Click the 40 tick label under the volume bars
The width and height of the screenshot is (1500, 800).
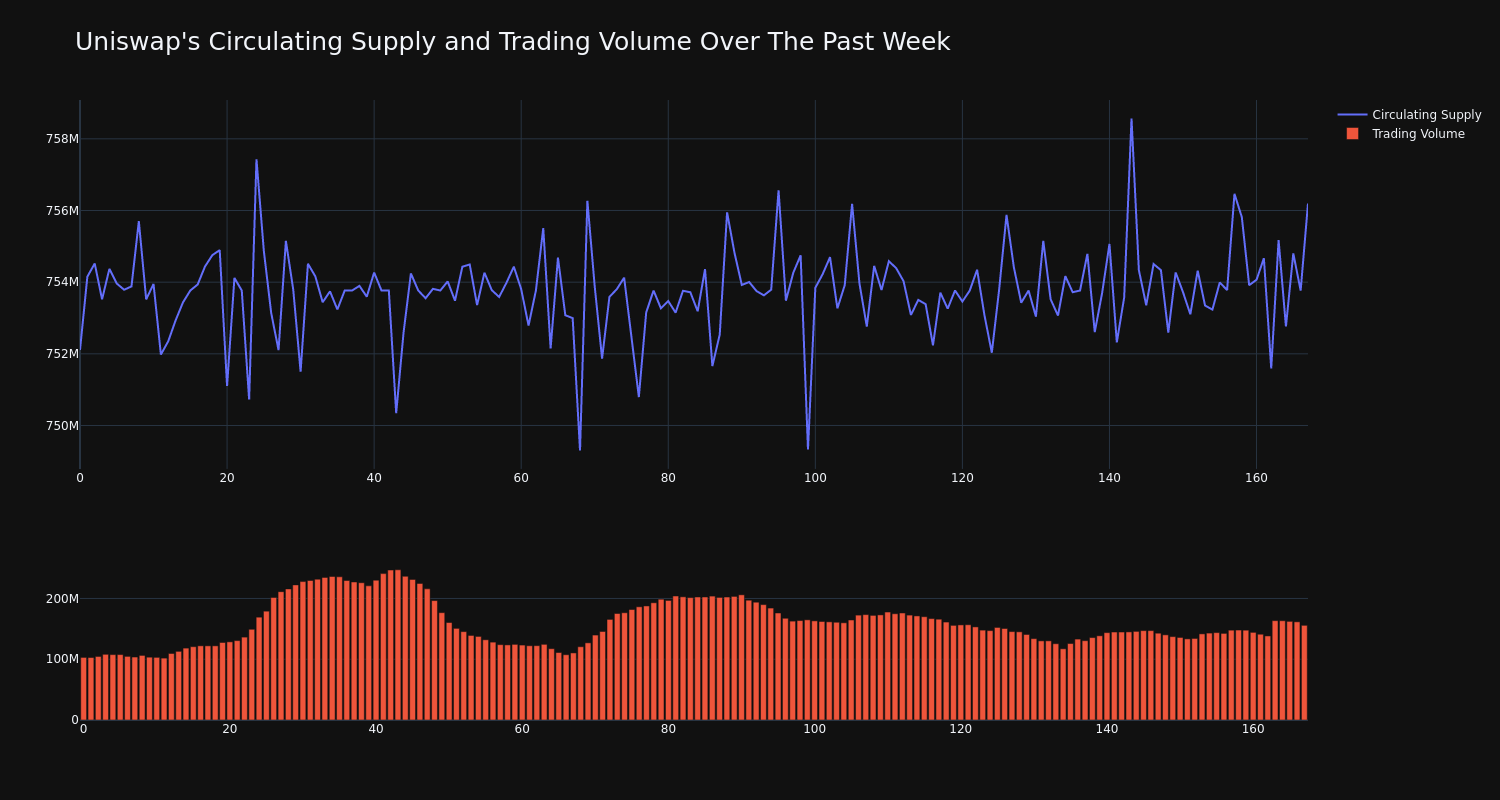376,729
